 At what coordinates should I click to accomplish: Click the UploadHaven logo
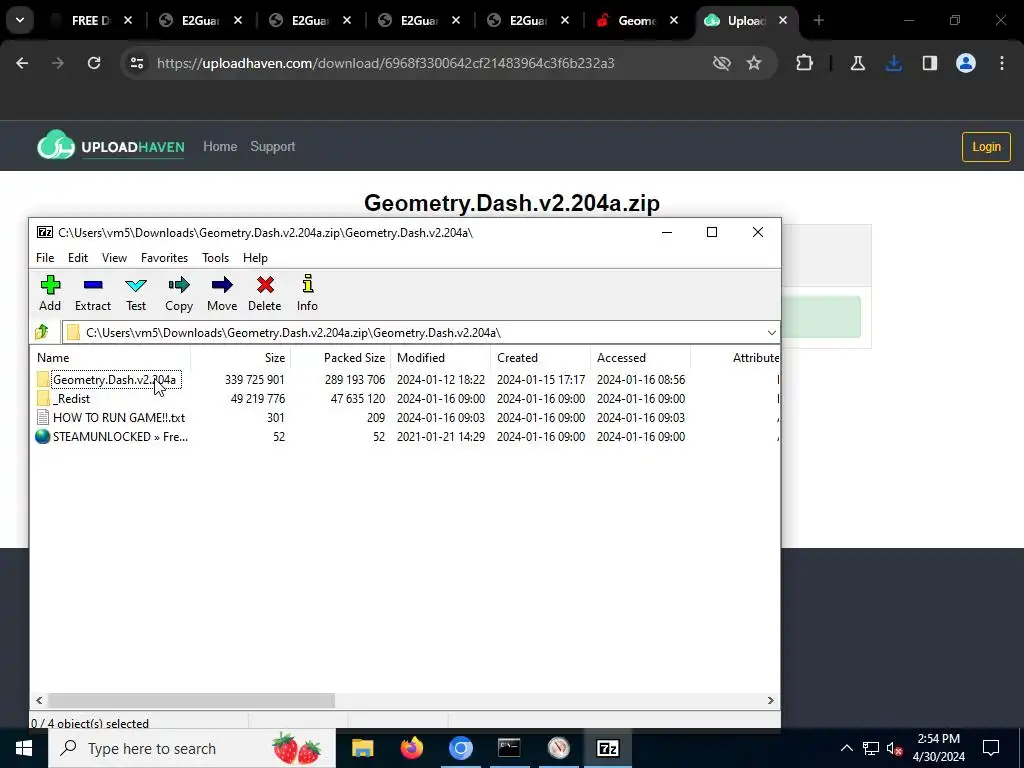(110, 145)
